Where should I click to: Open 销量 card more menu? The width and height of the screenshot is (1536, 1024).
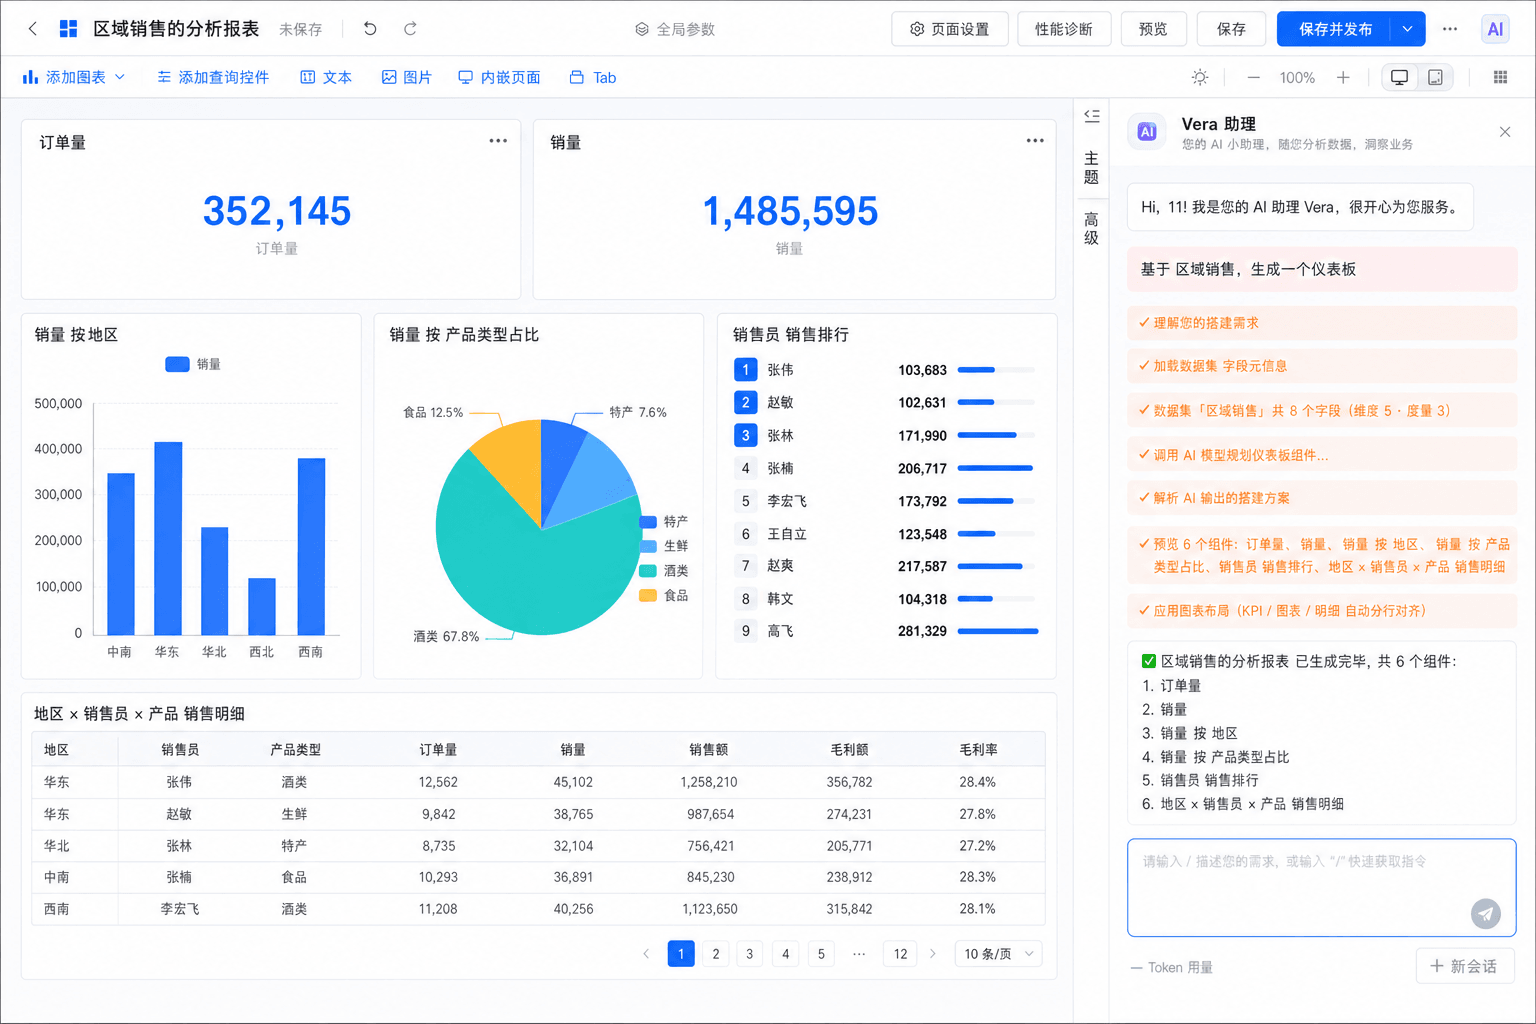1035,141
